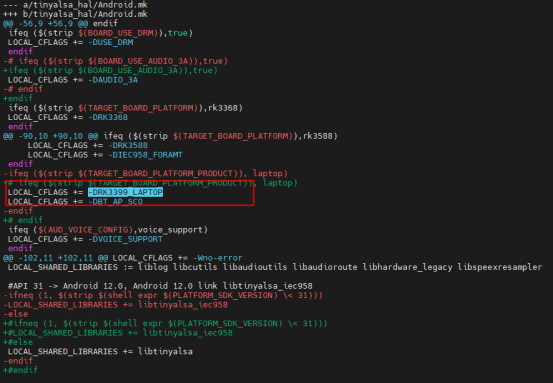Click the BOARD_USE_DRM ifeq line
553x383 pixels.
tap(101, 33)
